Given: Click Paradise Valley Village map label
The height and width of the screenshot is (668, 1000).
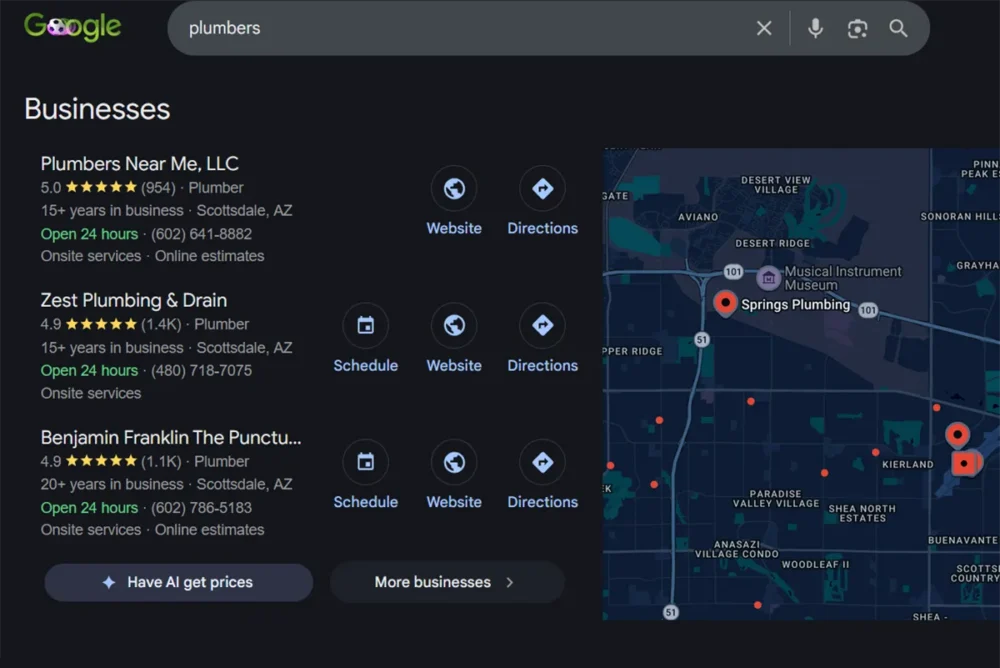Looking at the screenshot, I should pos(776,498).
